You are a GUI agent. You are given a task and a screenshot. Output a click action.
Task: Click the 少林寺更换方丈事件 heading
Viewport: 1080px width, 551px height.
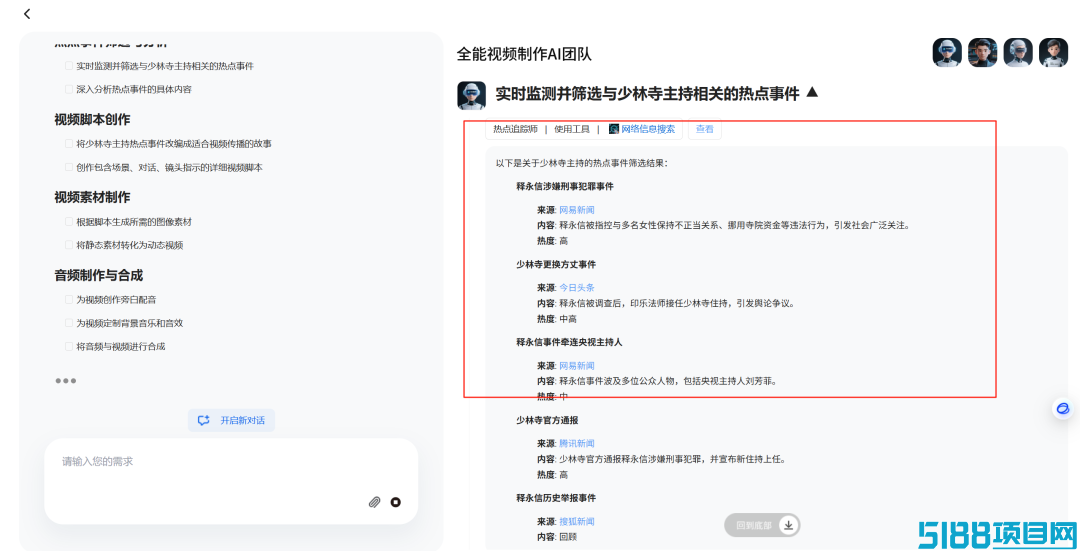[x=556, y=264]
